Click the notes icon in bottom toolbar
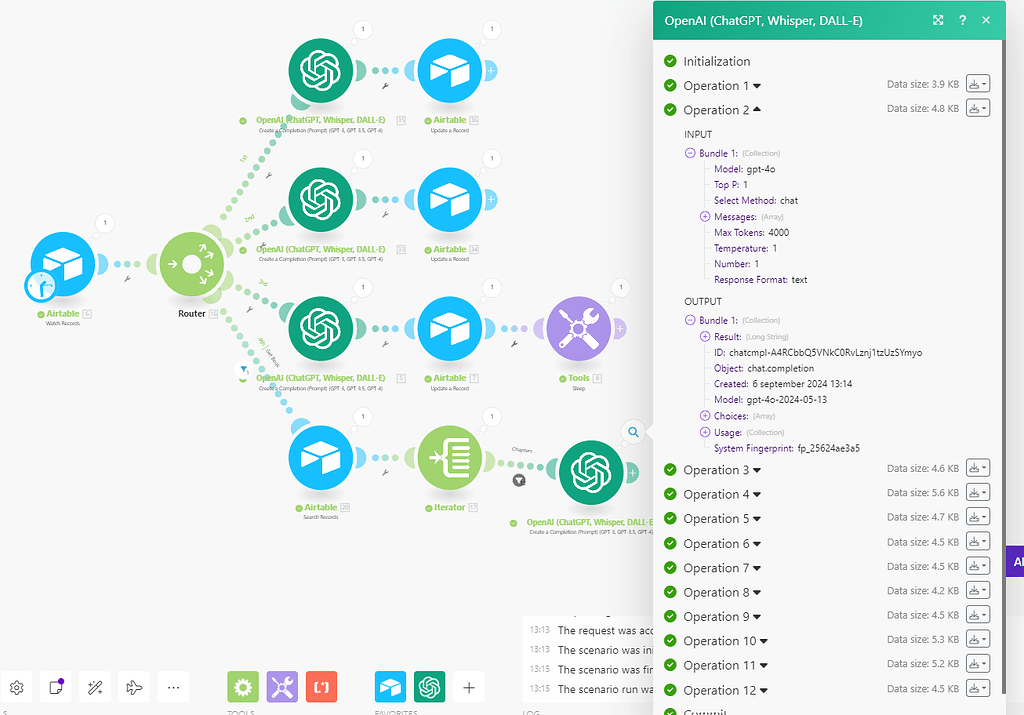 point(56,687)
